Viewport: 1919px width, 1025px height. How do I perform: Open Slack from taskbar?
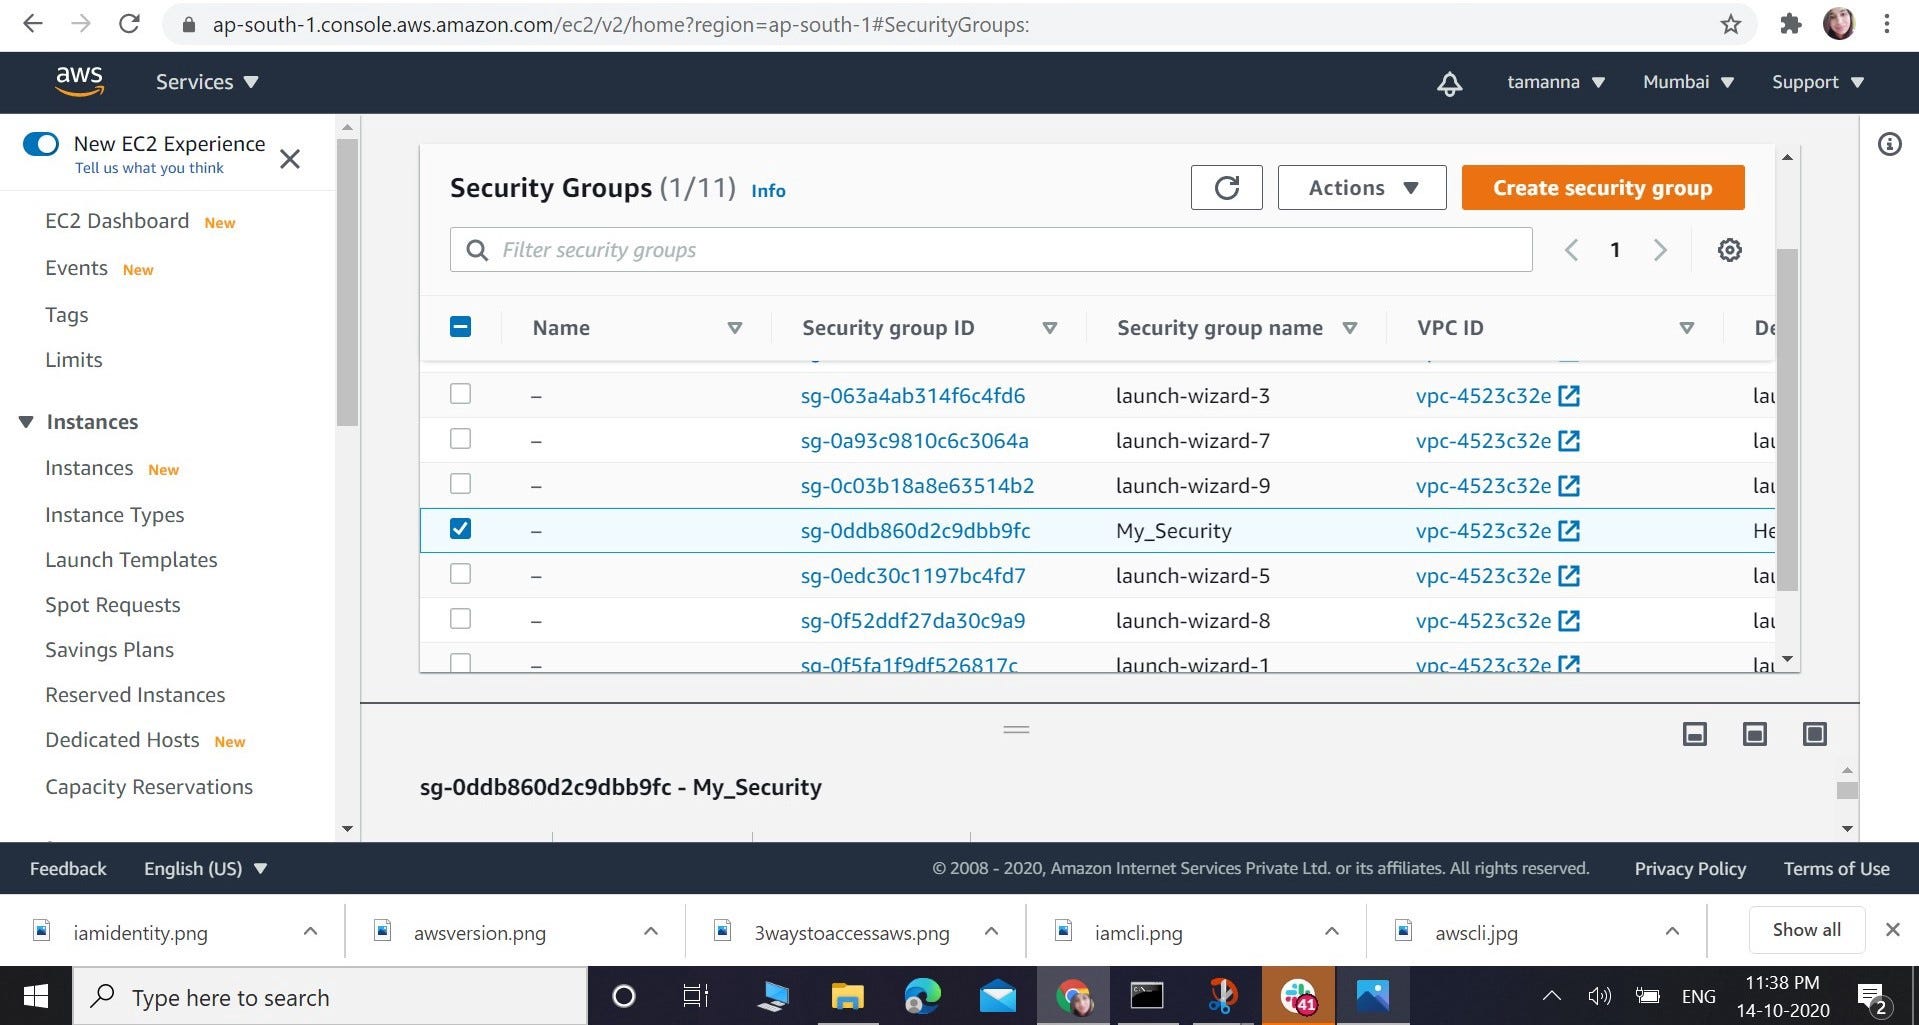point(1298,996)
